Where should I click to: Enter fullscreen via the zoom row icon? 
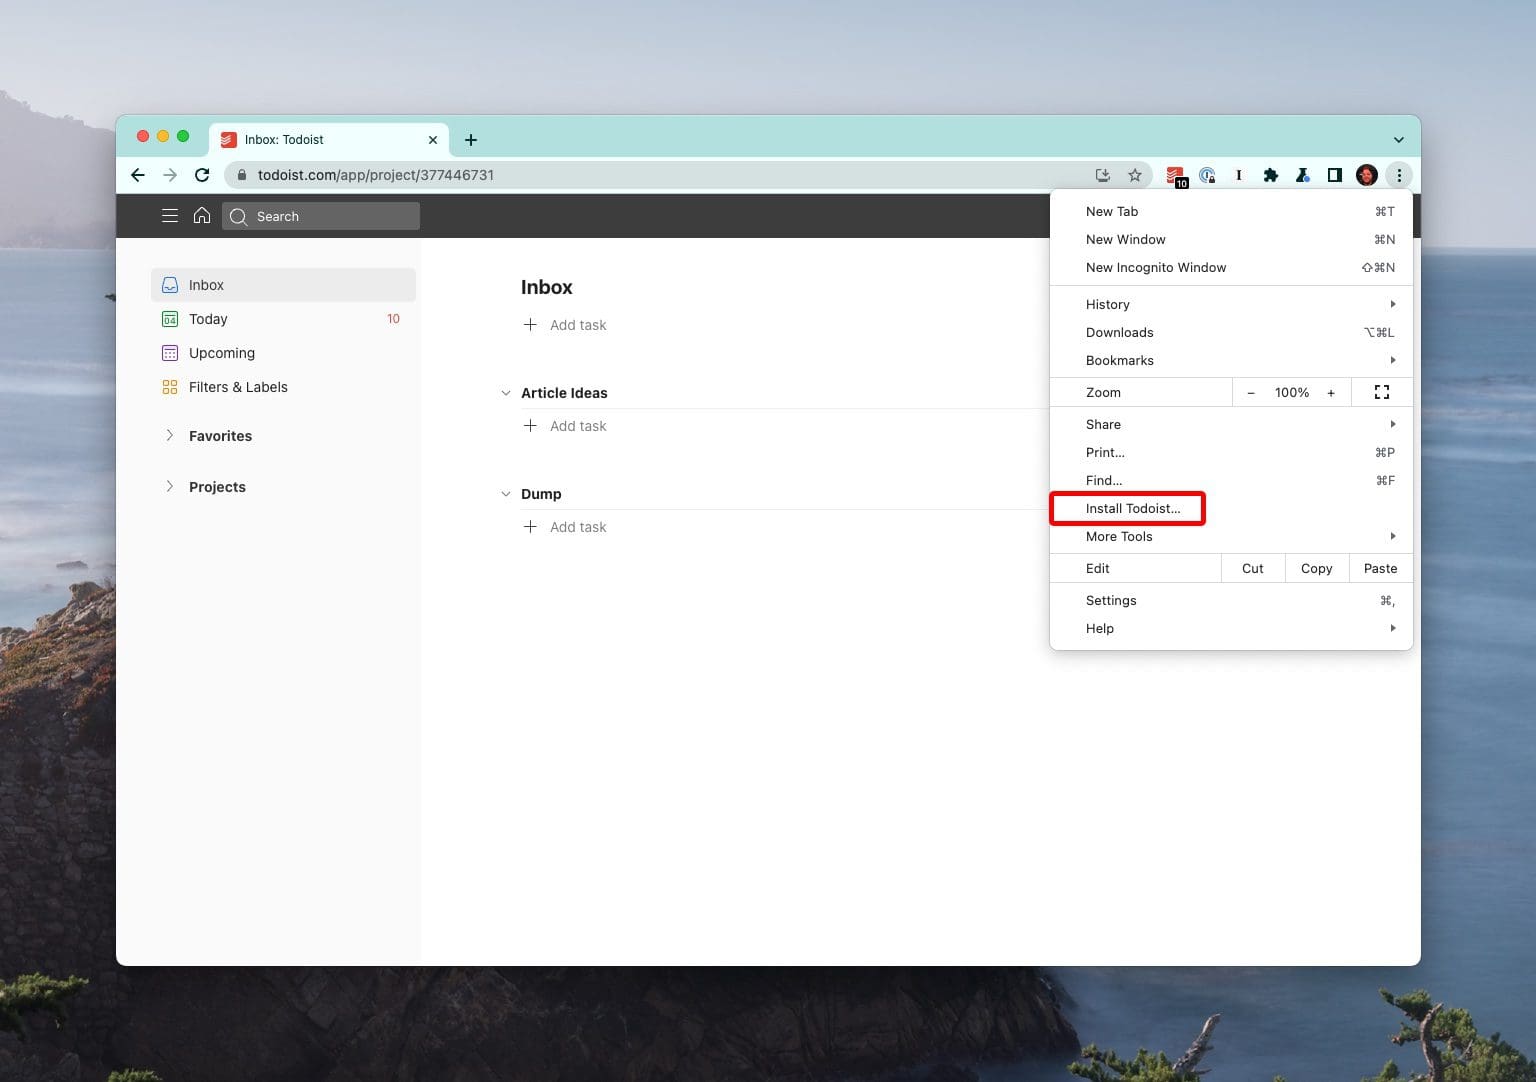(1382, 393)
